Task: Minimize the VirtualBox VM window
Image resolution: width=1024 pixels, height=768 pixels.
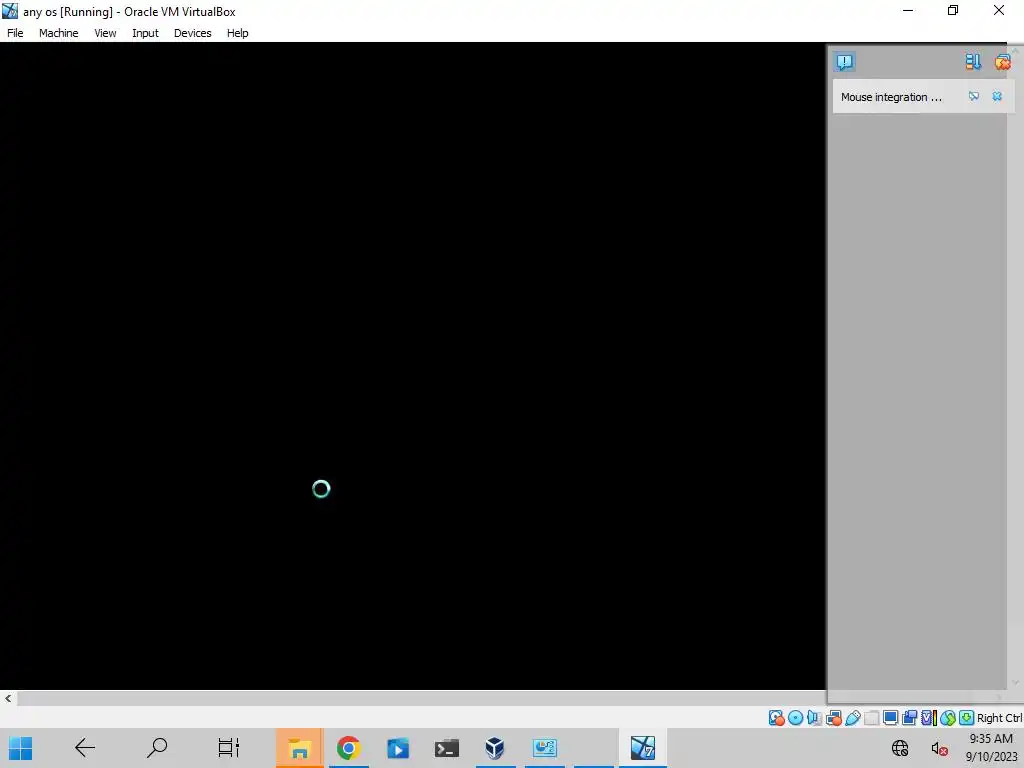Action: pyautogui.click(x=908, y=10)
